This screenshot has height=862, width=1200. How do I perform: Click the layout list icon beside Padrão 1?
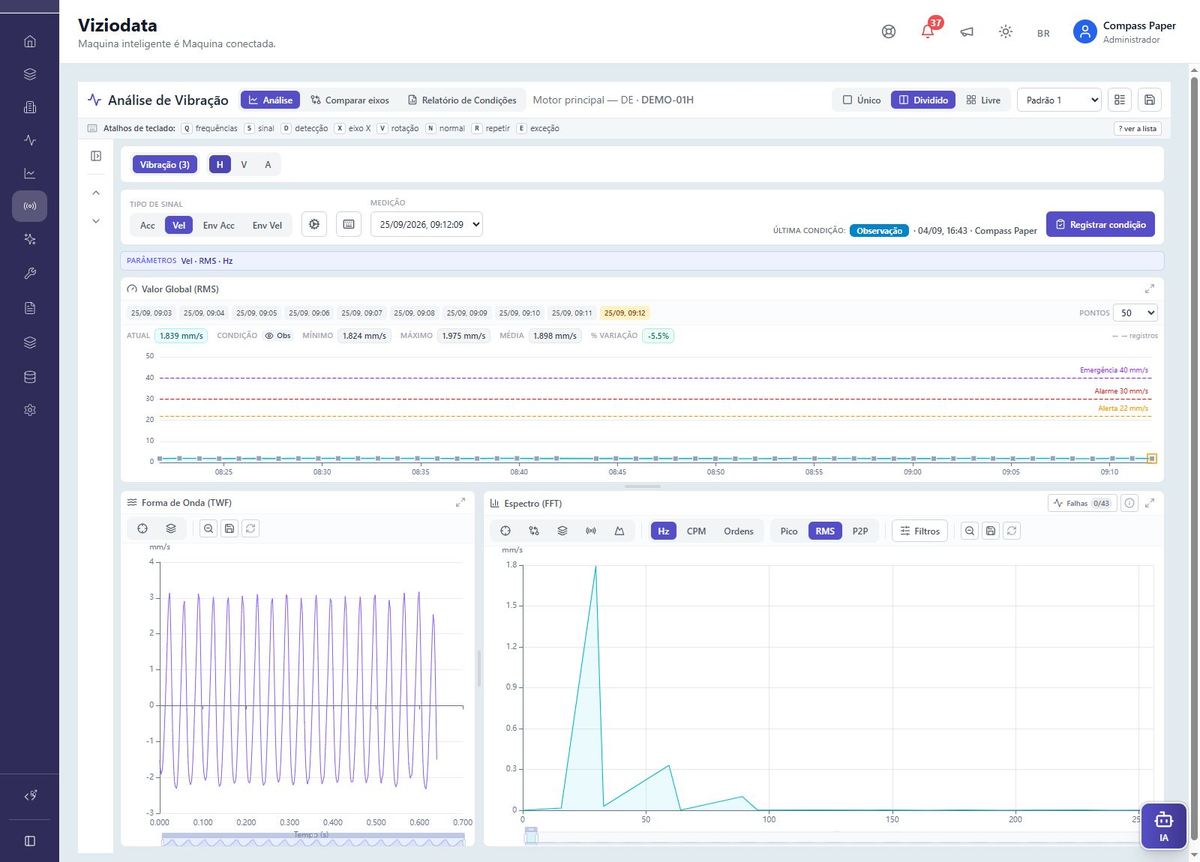click(x=1120, y=99)
